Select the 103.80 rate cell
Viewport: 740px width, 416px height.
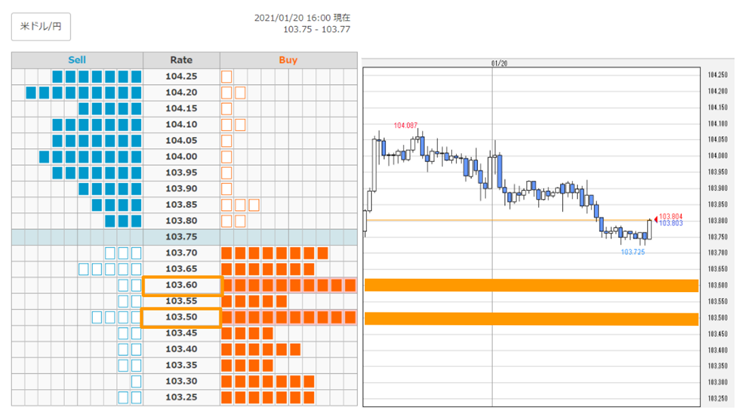pyautogui.click(x=181, y=221)
